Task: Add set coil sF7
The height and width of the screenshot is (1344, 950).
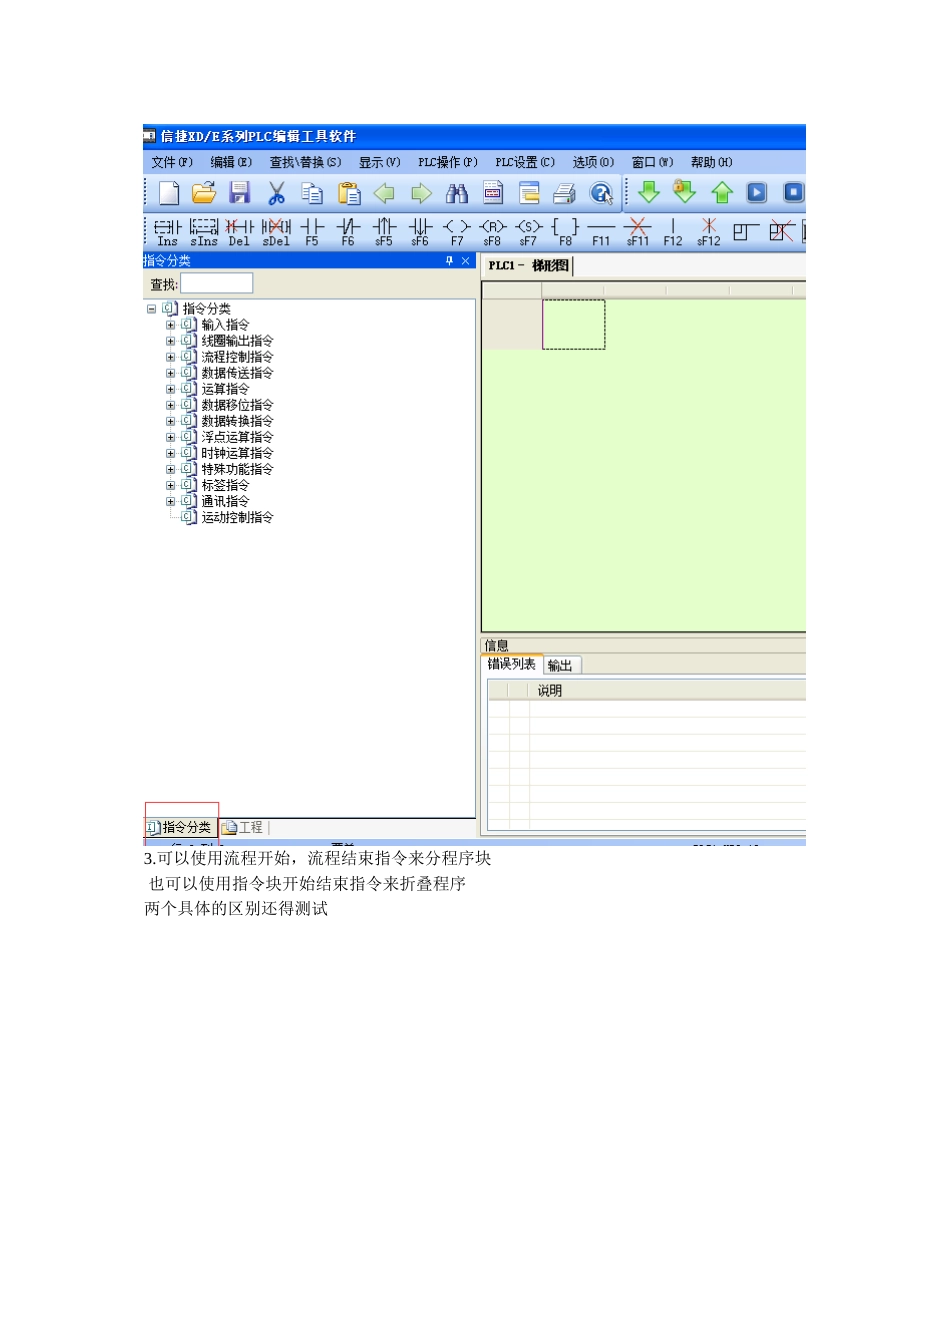Action: pos(528,233)
